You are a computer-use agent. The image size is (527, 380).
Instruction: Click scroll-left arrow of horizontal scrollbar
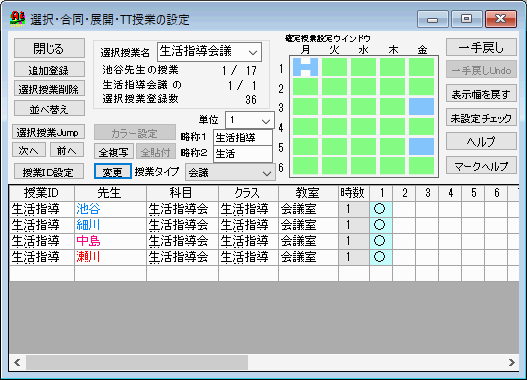click(17, 363)
